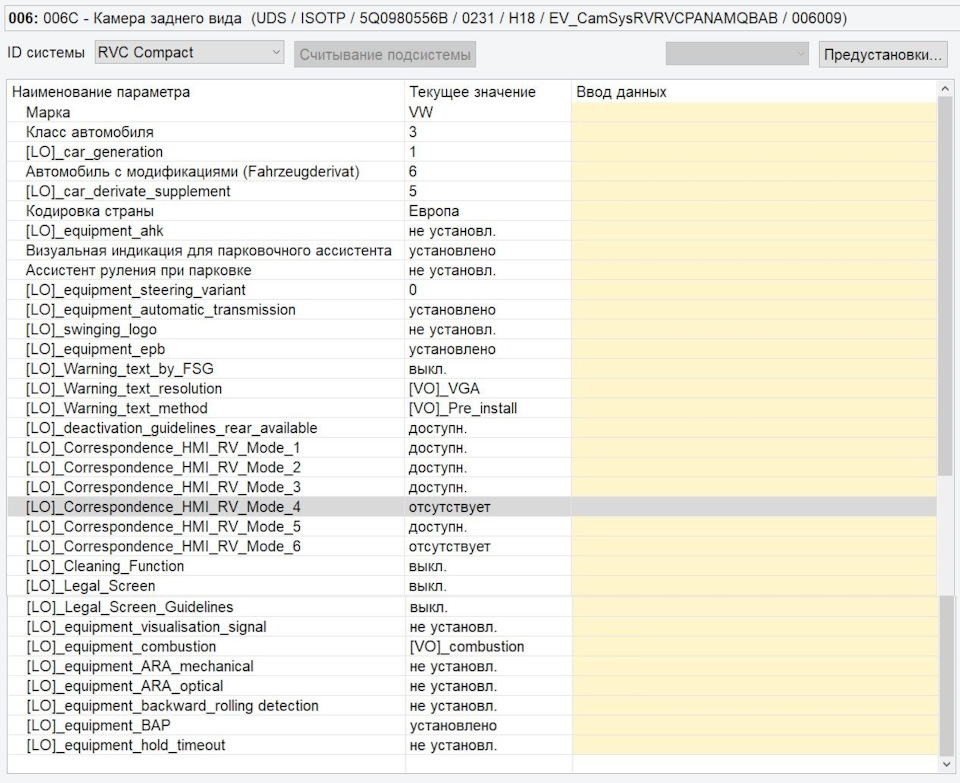Open the RVC Compact system ID dropdown
This screenshot has height=783, width=960.
pos(189,53)
